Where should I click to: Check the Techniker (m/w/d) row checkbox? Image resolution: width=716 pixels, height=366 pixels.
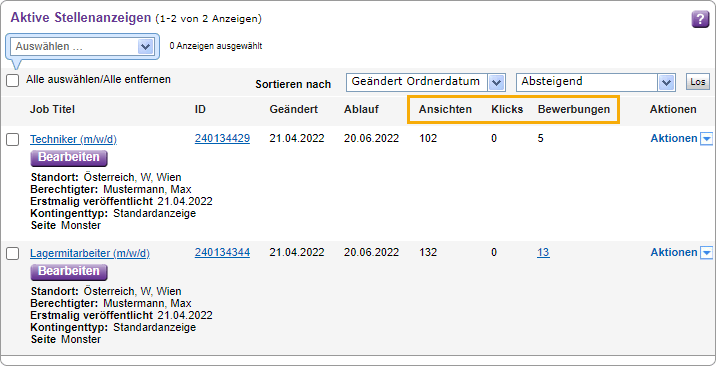tap(13, 140)
